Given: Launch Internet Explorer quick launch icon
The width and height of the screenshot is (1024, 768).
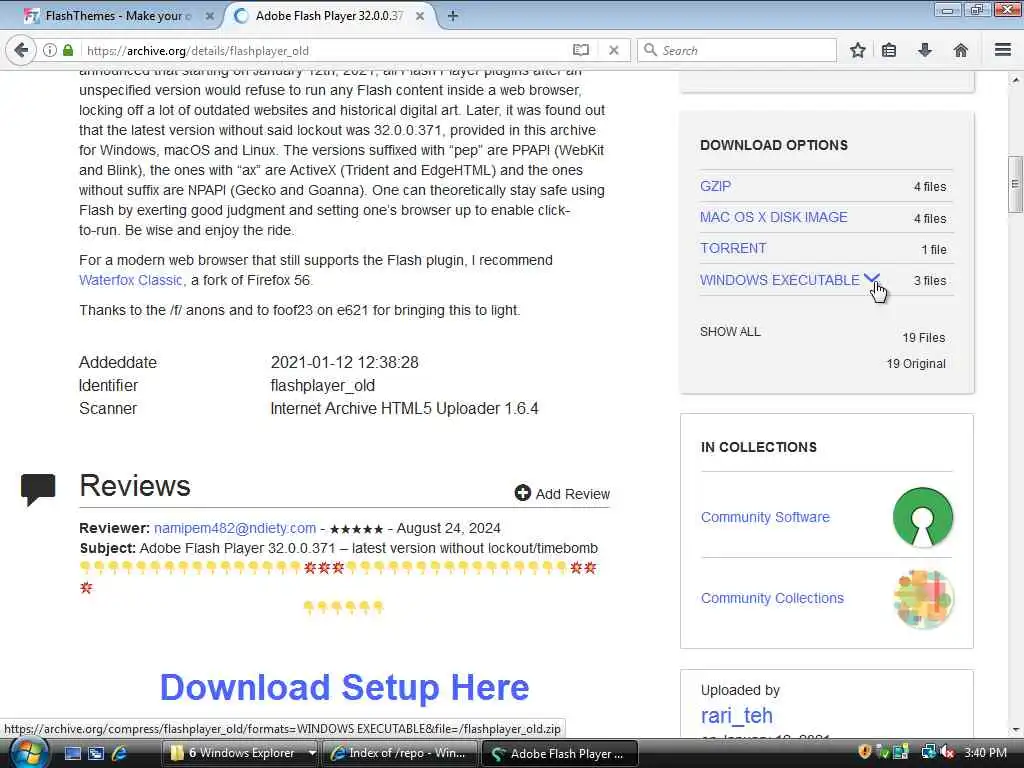Looking at the screenshot, I should [120, 754].
